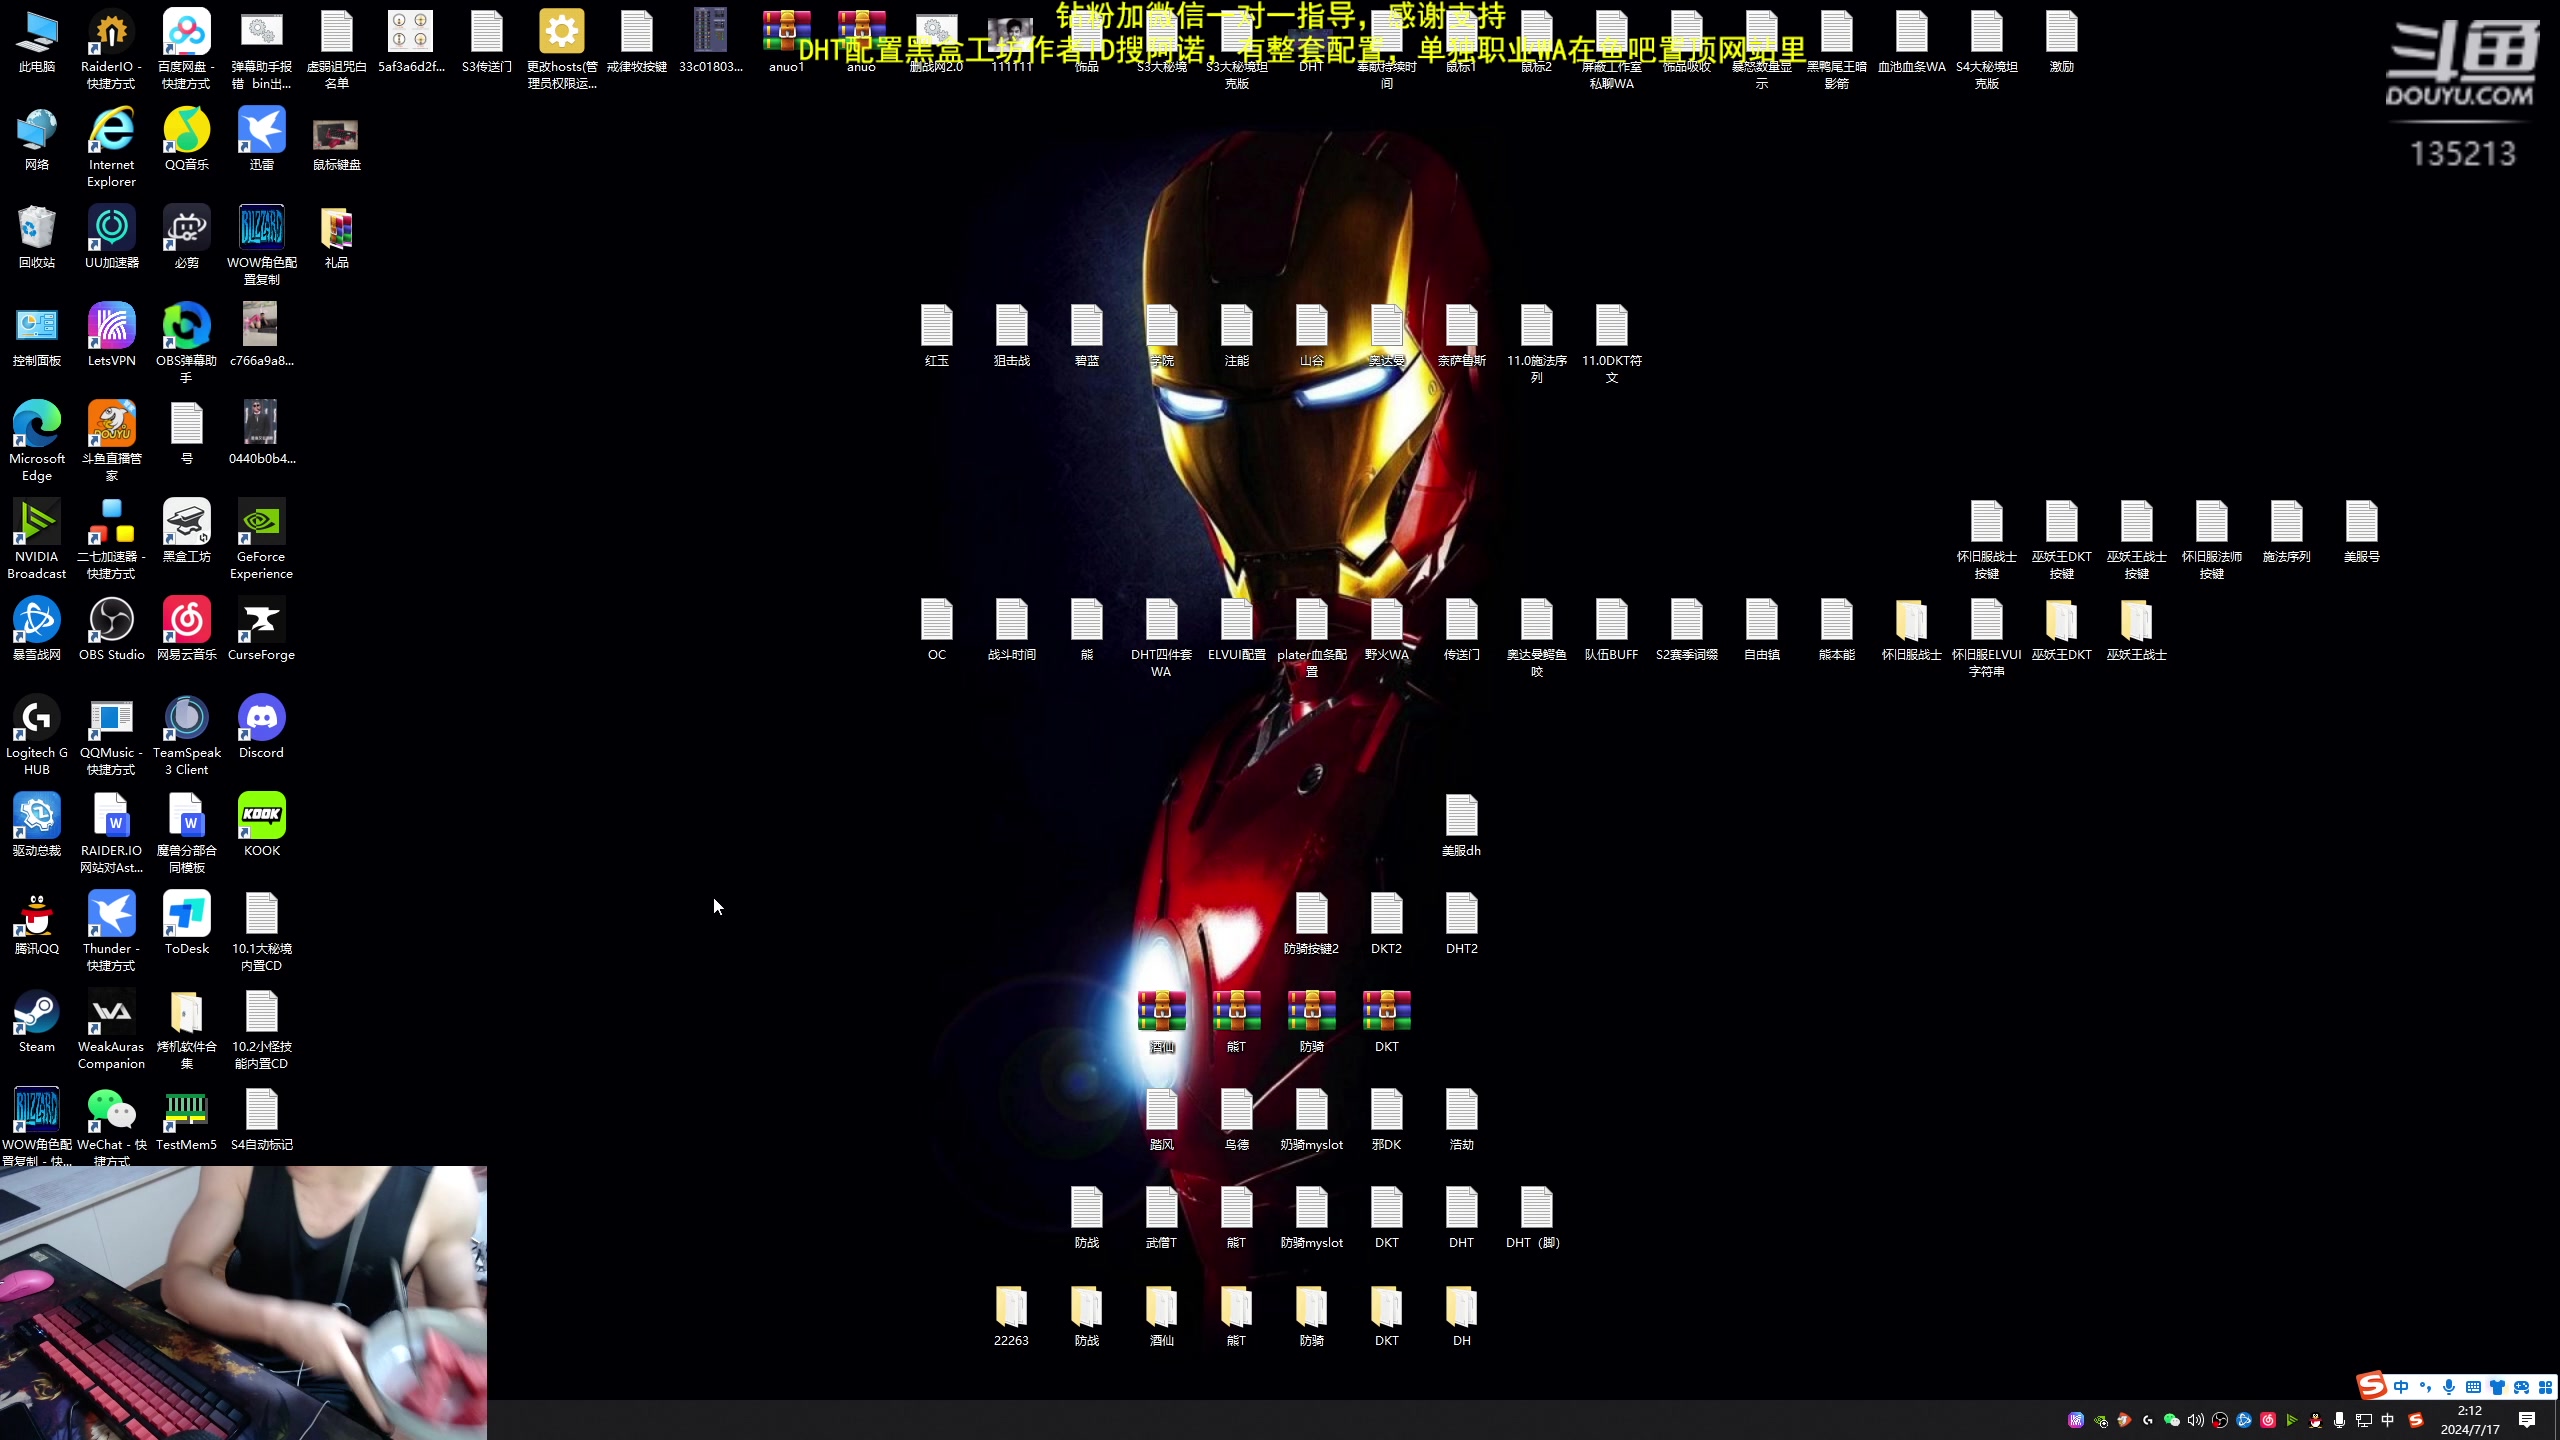Open Sogou toolbar microphone voice input
This screenshot has height=1440, width=2560.
[2448, 1387]
